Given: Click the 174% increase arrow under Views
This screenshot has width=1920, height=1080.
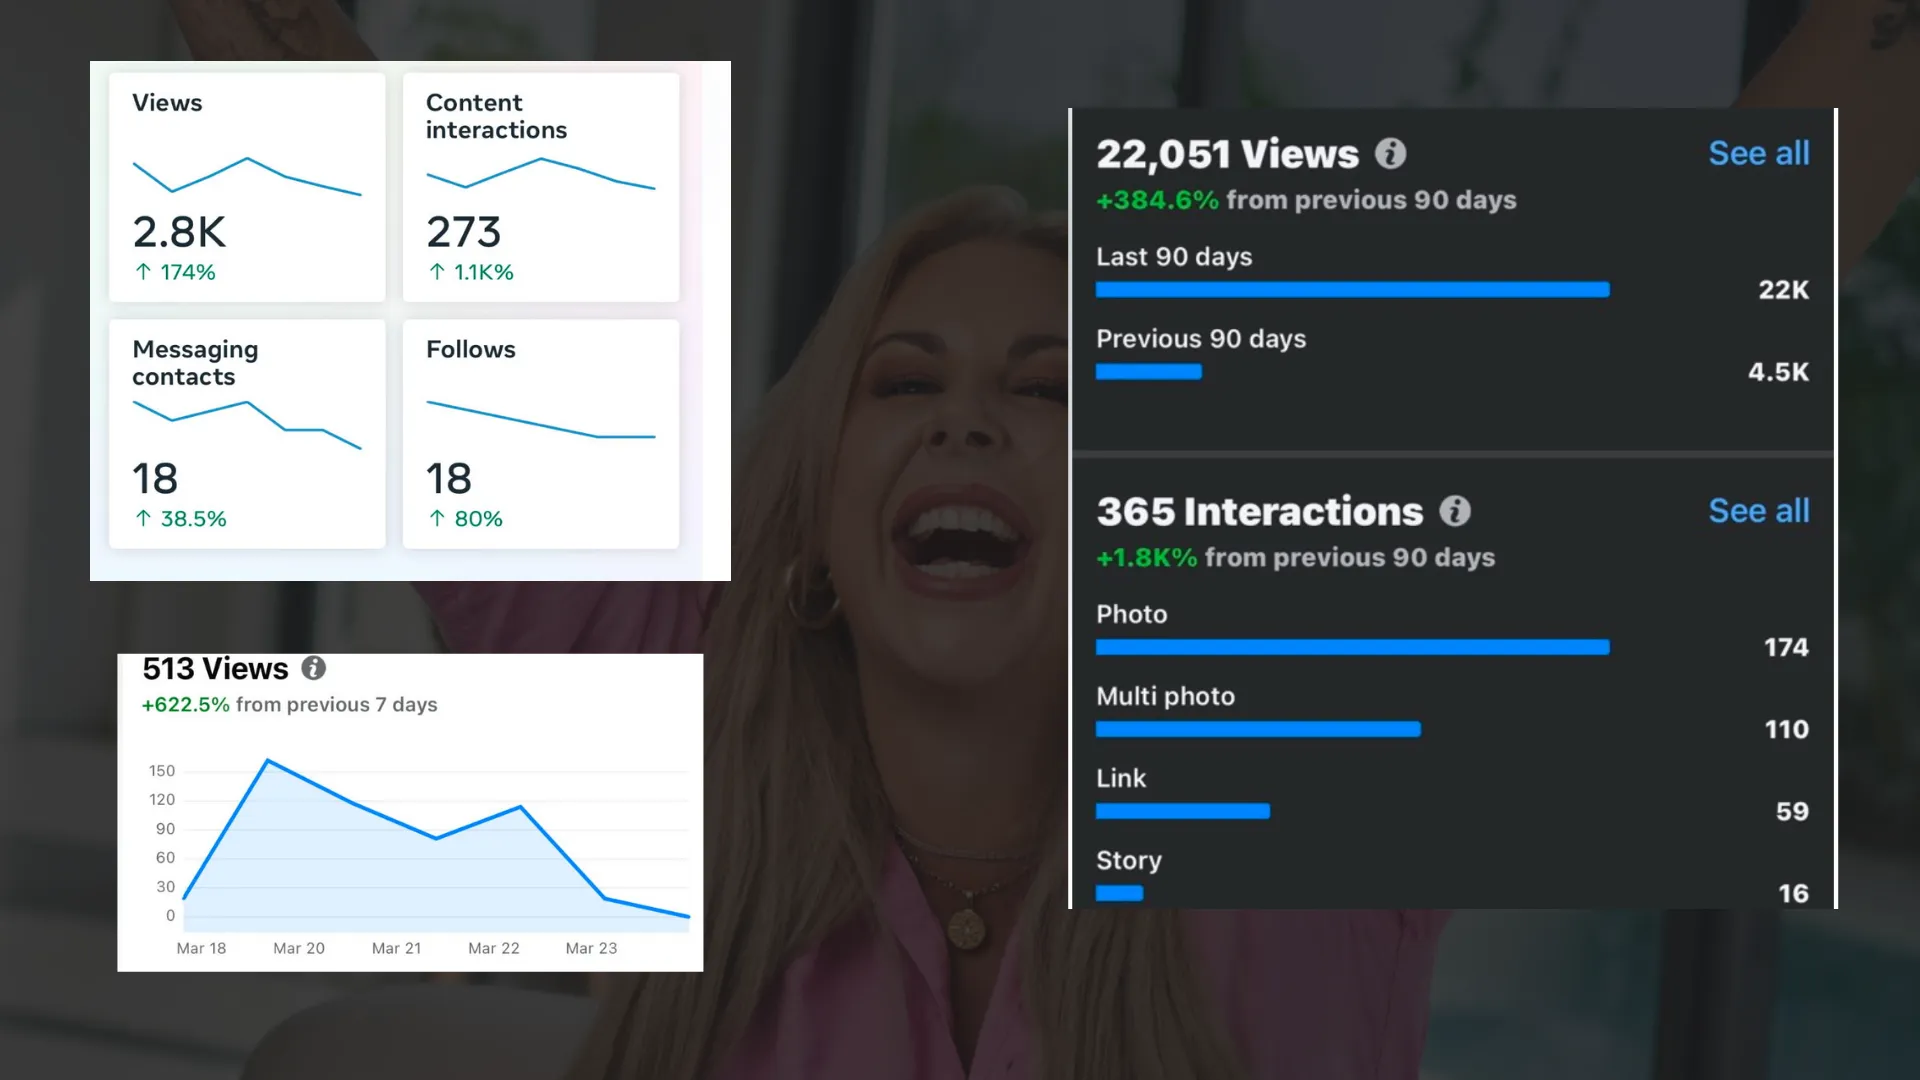Looking at the screenshot, I should (x=143, y=272).
